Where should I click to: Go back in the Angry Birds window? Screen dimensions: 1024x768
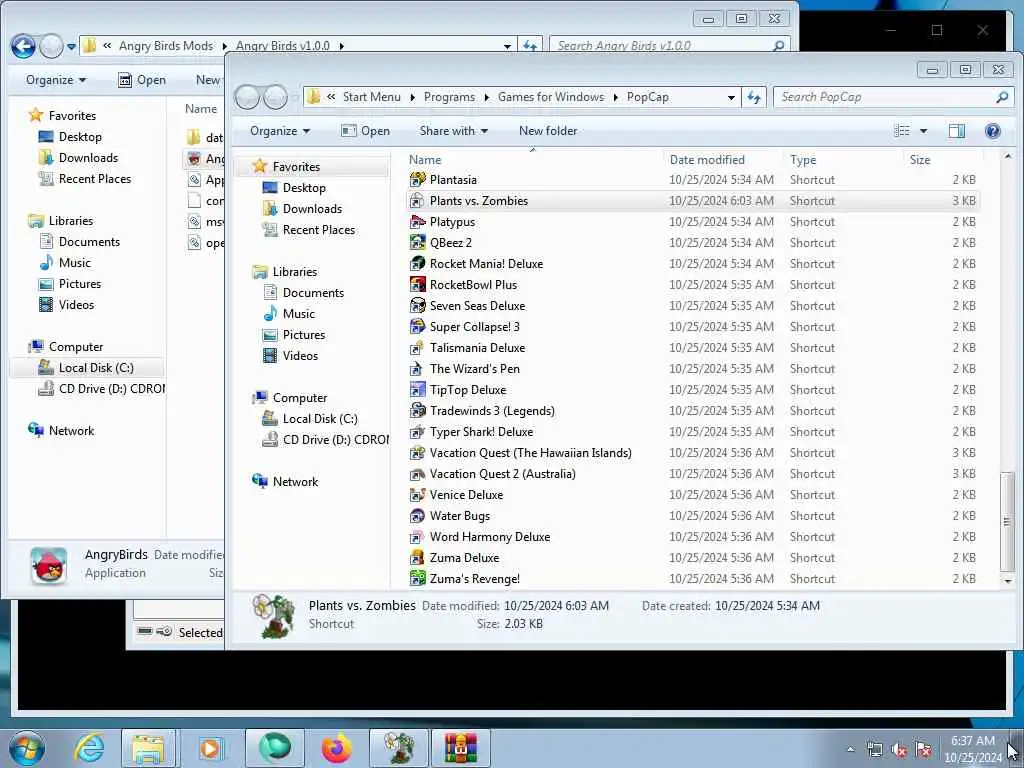coord(23,46)
